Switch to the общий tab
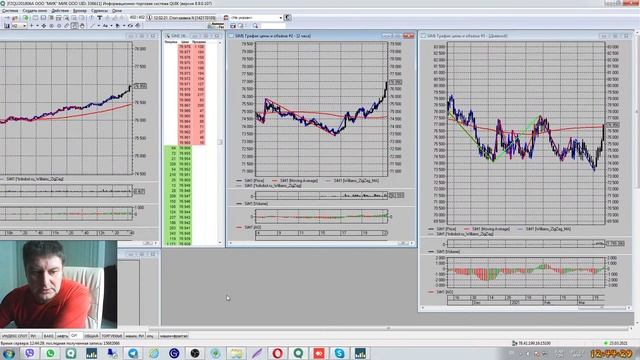The height and width of the screenshot is (360, 640). click(x=91, y=336)
